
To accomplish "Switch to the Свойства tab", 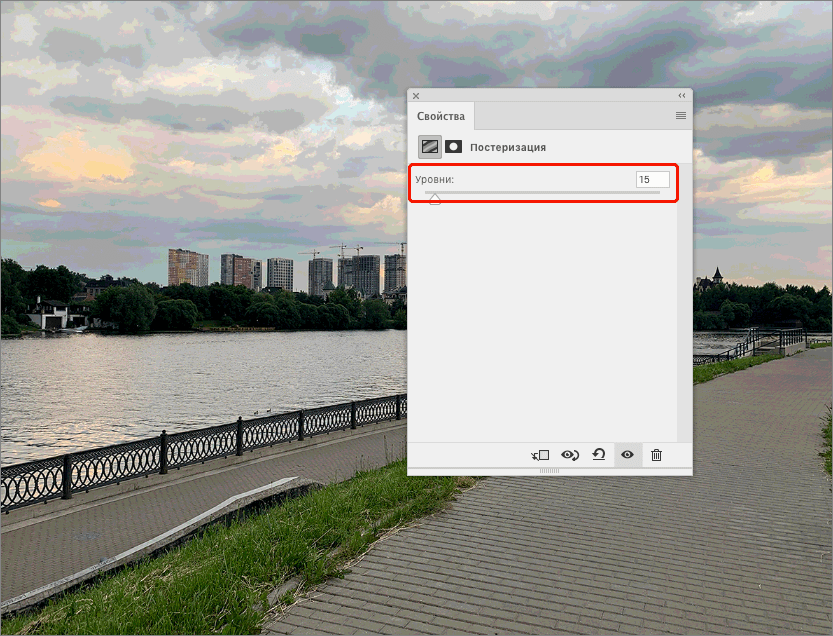I will click(441, 116).
